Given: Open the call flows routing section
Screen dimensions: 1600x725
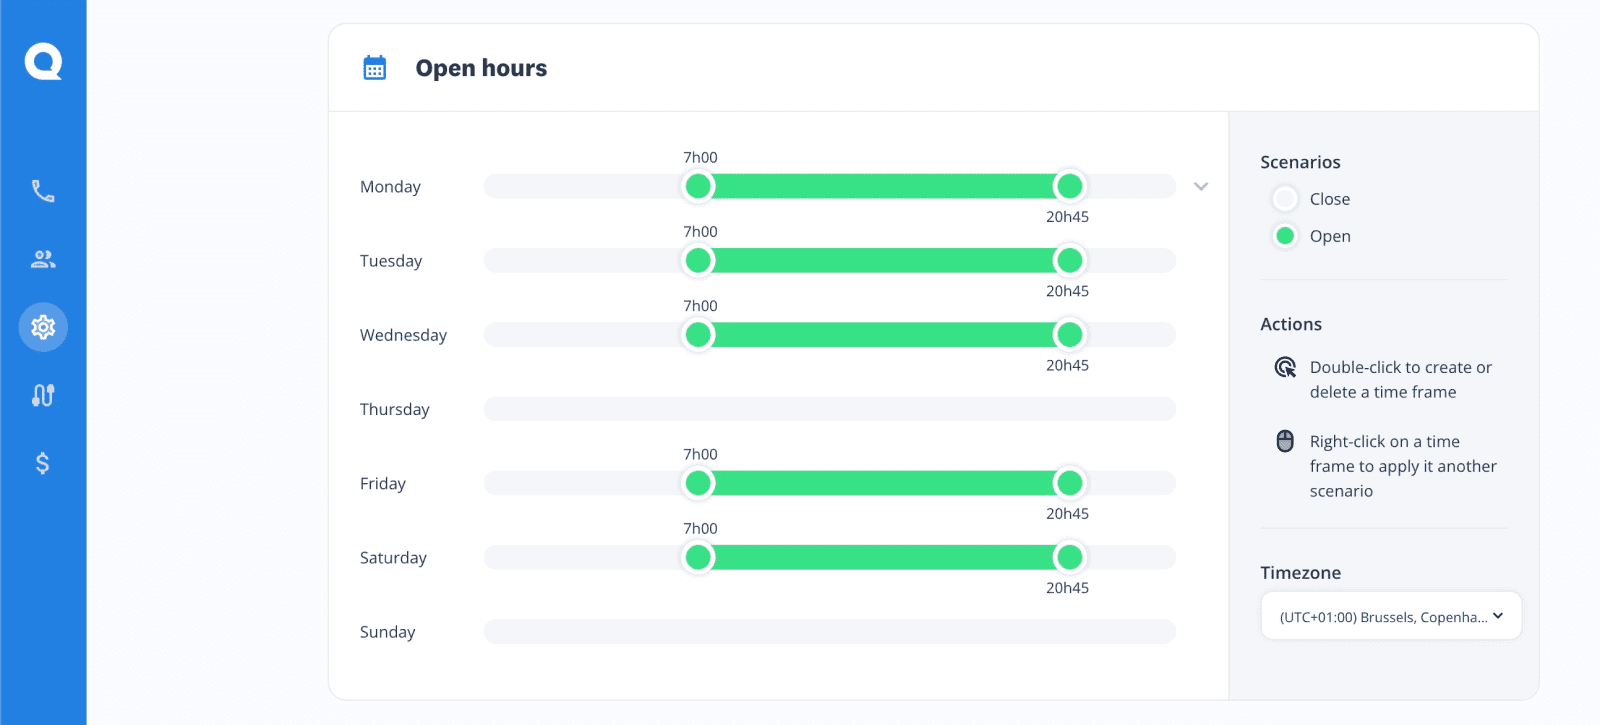Looking at the screenshot, I should pos(43,395).
